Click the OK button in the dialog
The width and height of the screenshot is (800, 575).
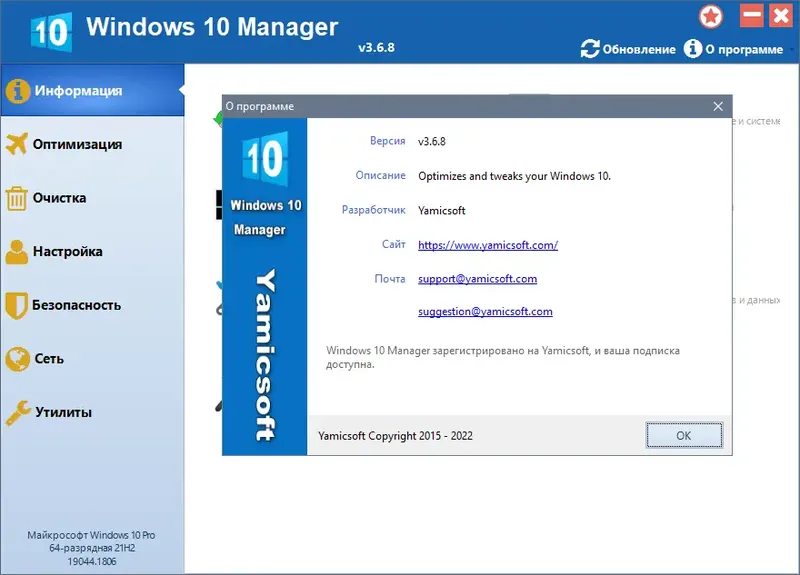(x=684, y=435)
